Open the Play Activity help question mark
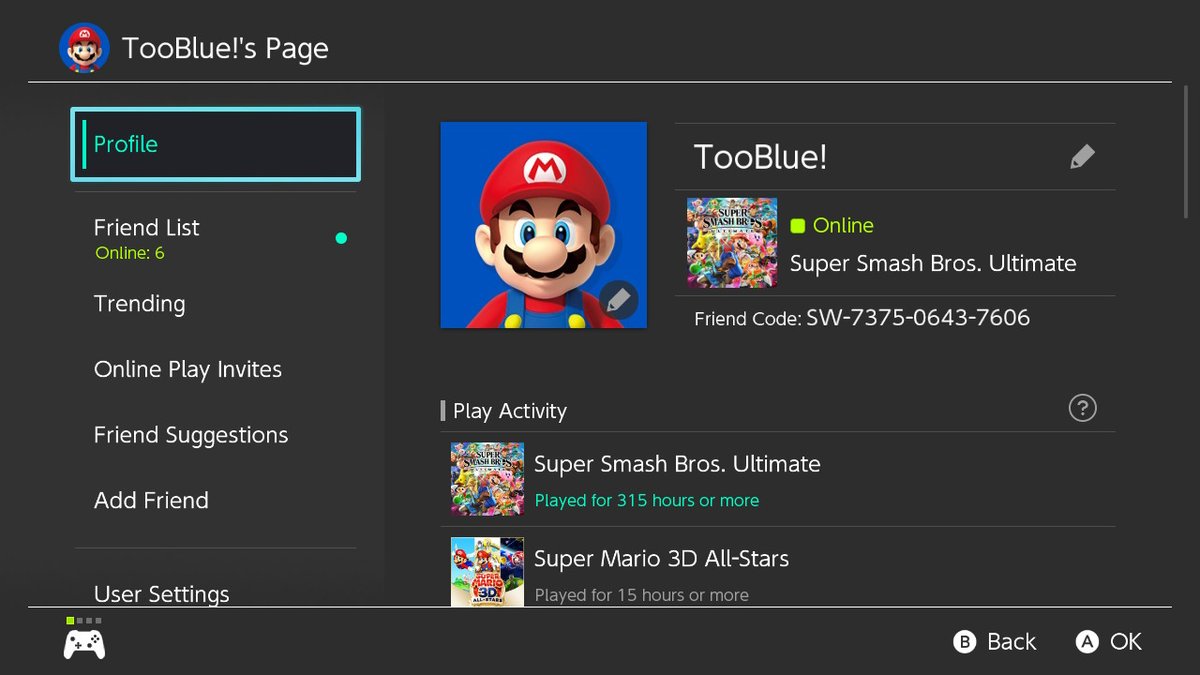The width and height of the screenshot is (1200, 675). [1082, 408]
